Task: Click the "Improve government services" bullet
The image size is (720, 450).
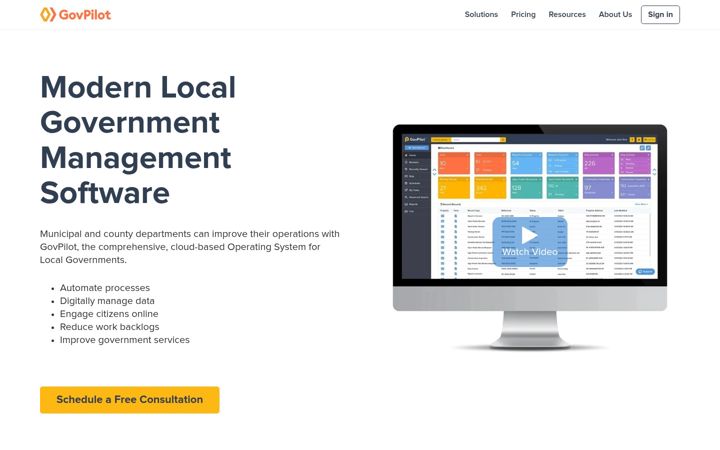Action: [x=124, y=340]
